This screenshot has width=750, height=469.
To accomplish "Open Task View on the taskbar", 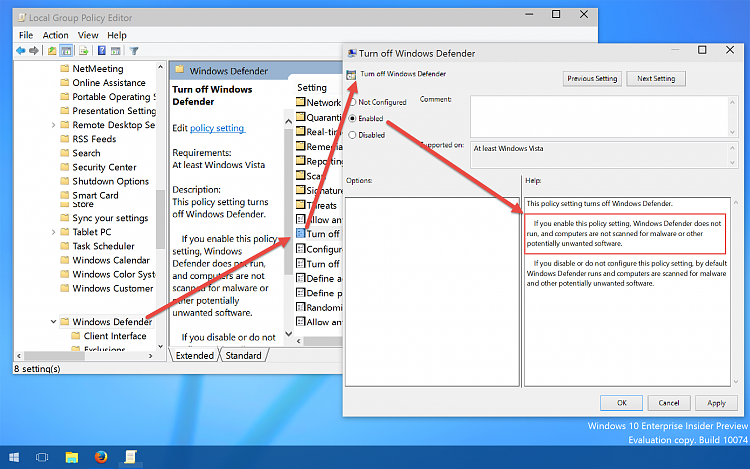I will [x=42, y=458].
